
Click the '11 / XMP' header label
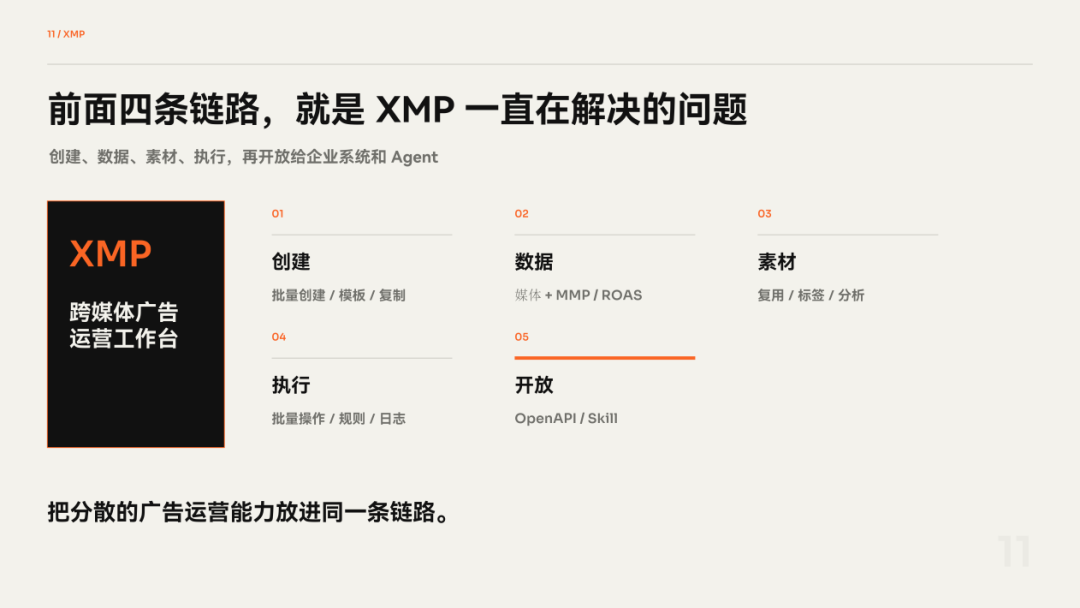pyautogui.click(x=66, y=34)
